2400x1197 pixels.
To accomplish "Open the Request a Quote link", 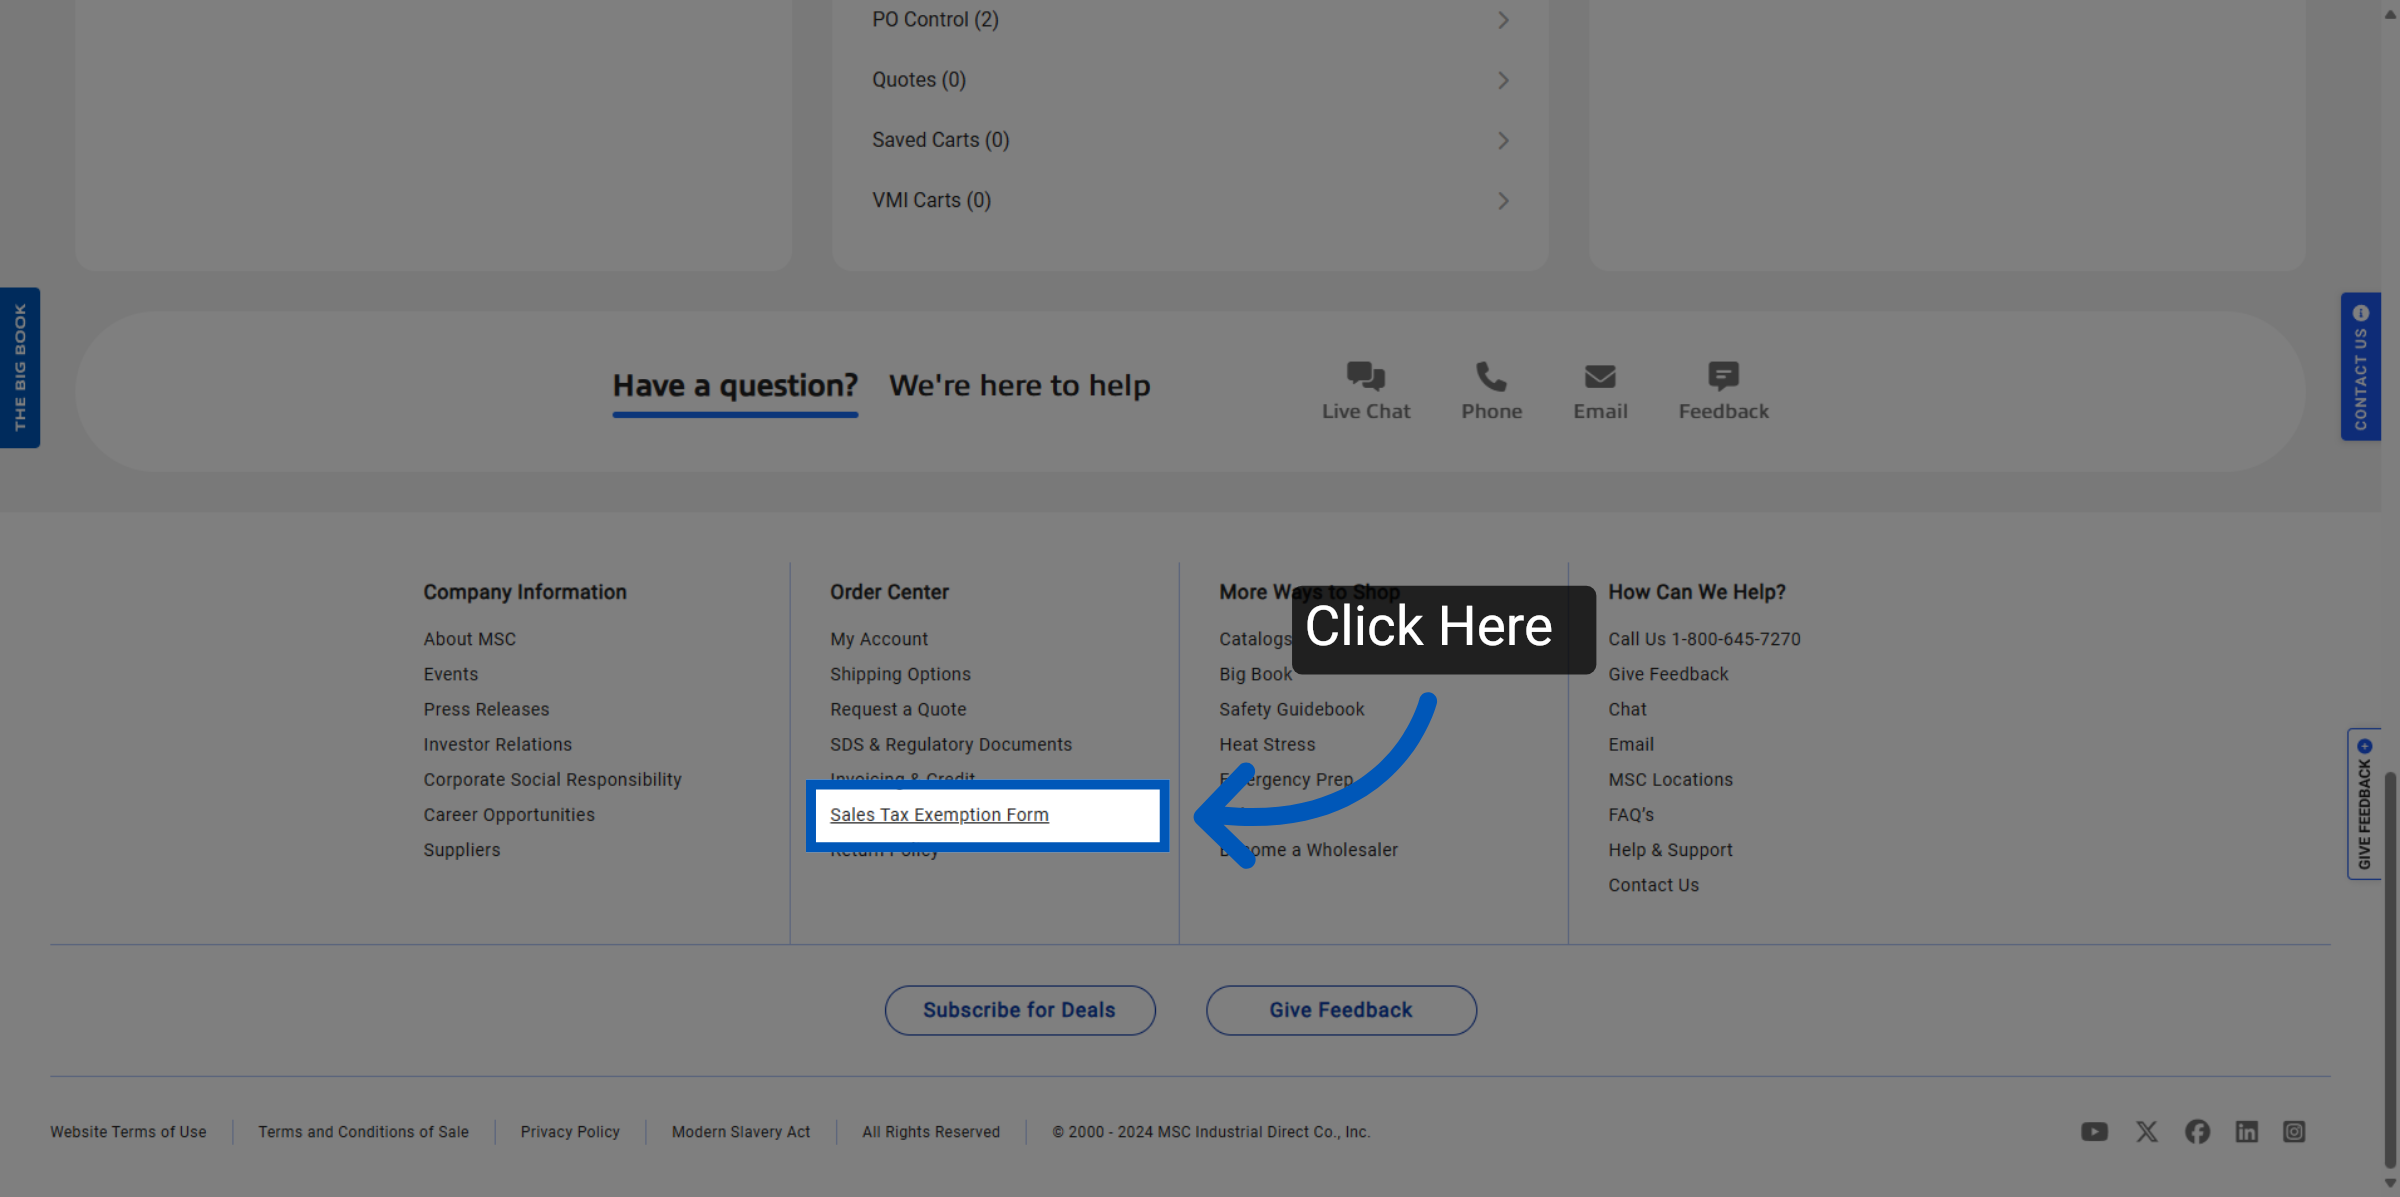I will point(898,709).
